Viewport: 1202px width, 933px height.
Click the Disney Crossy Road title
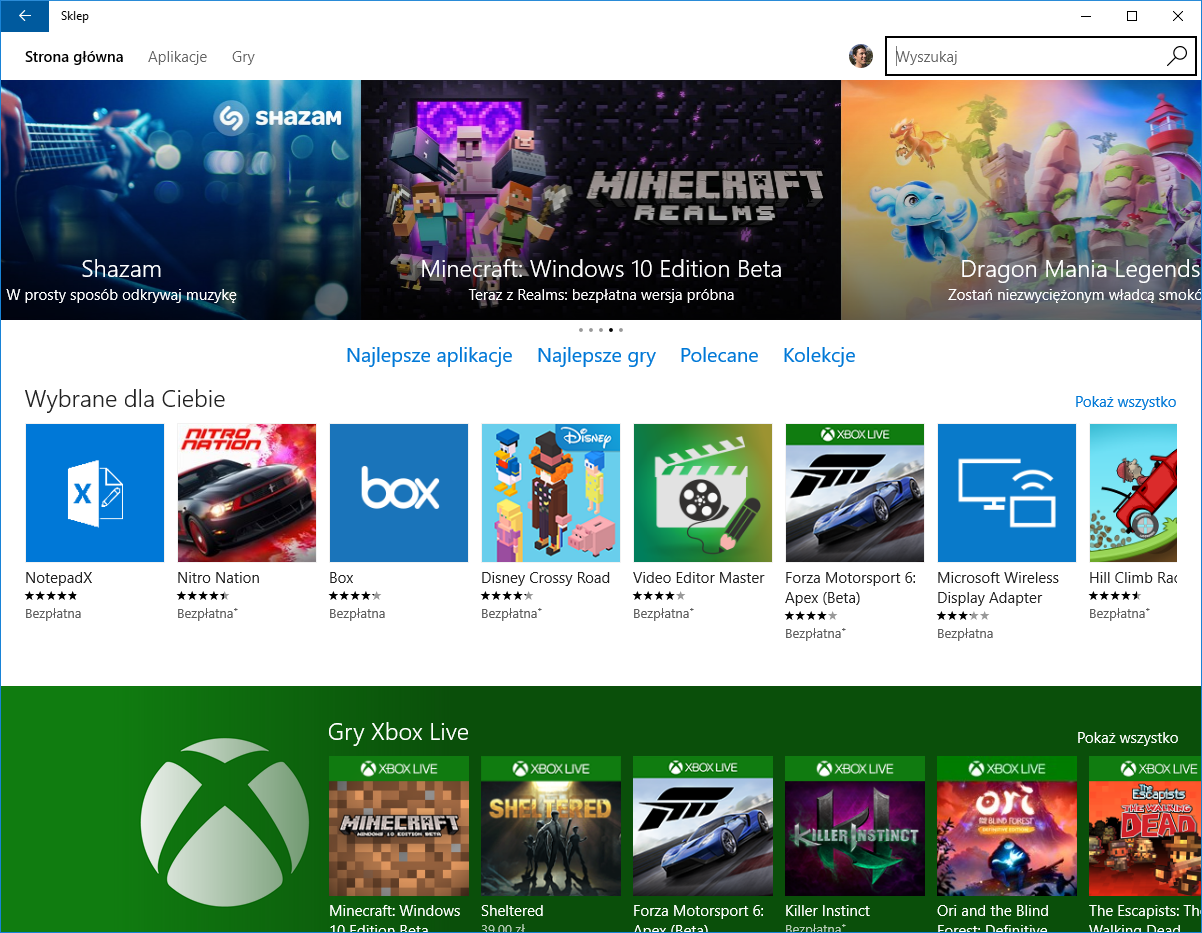coord(545,578)
